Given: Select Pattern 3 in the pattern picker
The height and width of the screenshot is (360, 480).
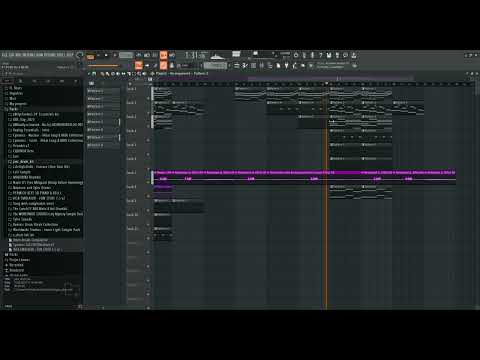Looking at the screenshot, I should point(103,106).
